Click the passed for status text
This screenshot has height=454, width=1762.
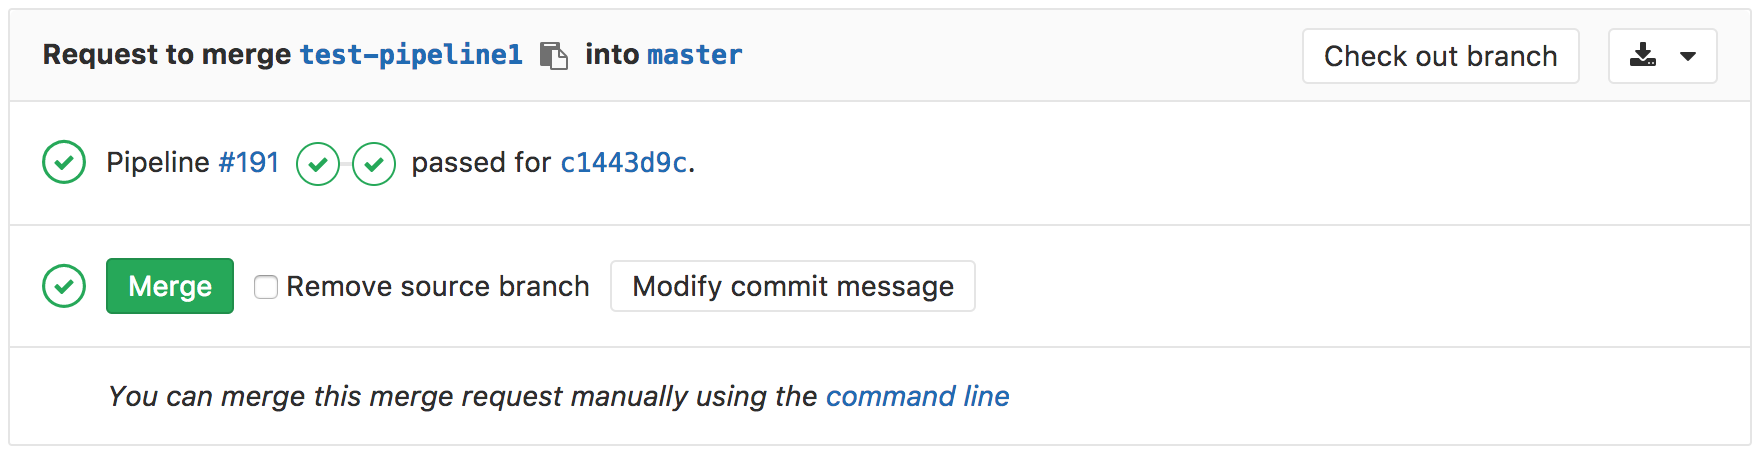tap(480, 162)
